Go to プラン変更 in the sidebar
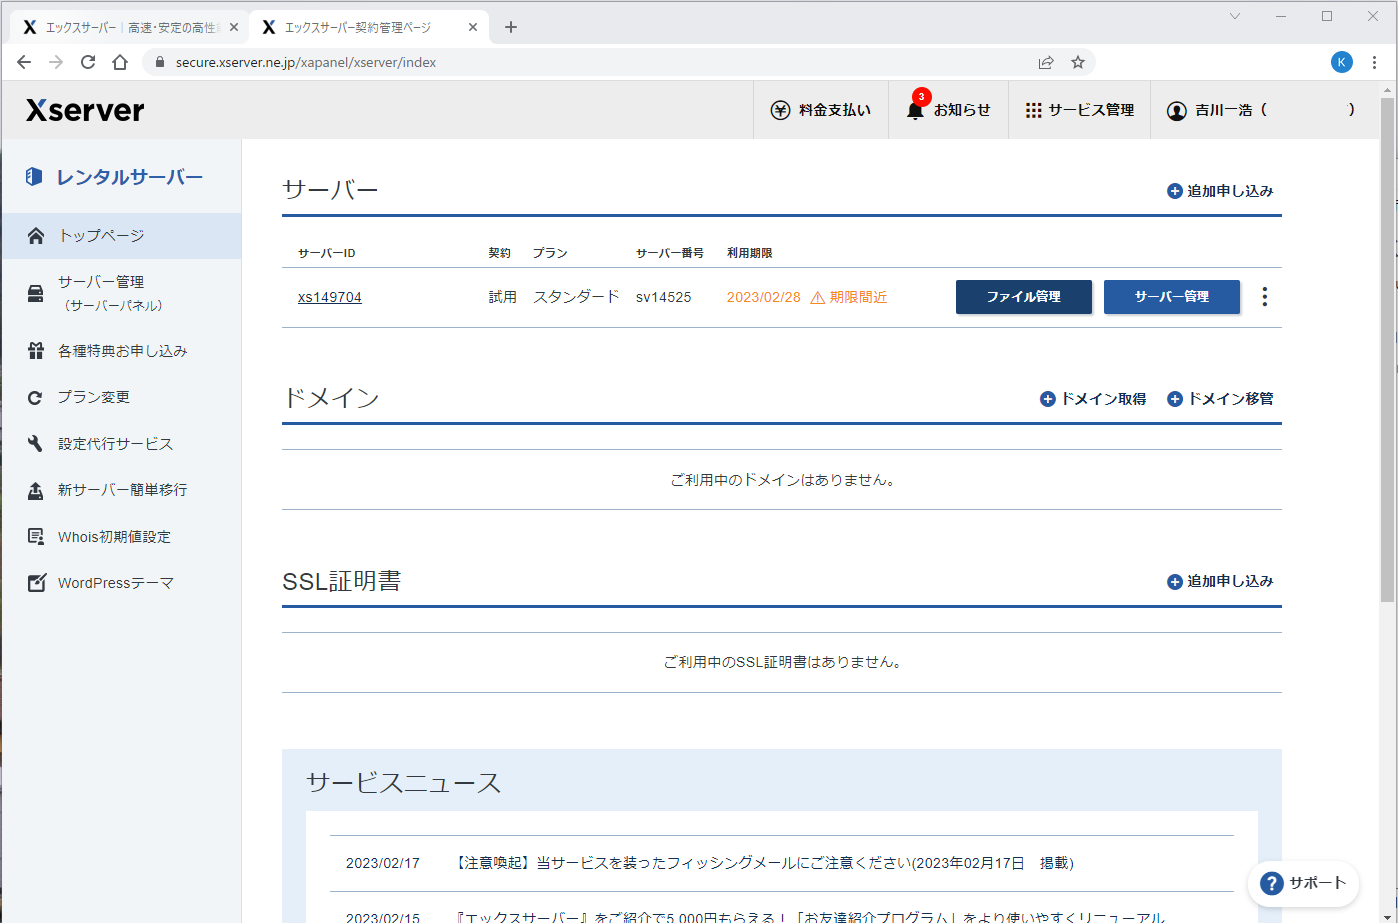This screenshot has width=1398, height=923. point(94,397)
